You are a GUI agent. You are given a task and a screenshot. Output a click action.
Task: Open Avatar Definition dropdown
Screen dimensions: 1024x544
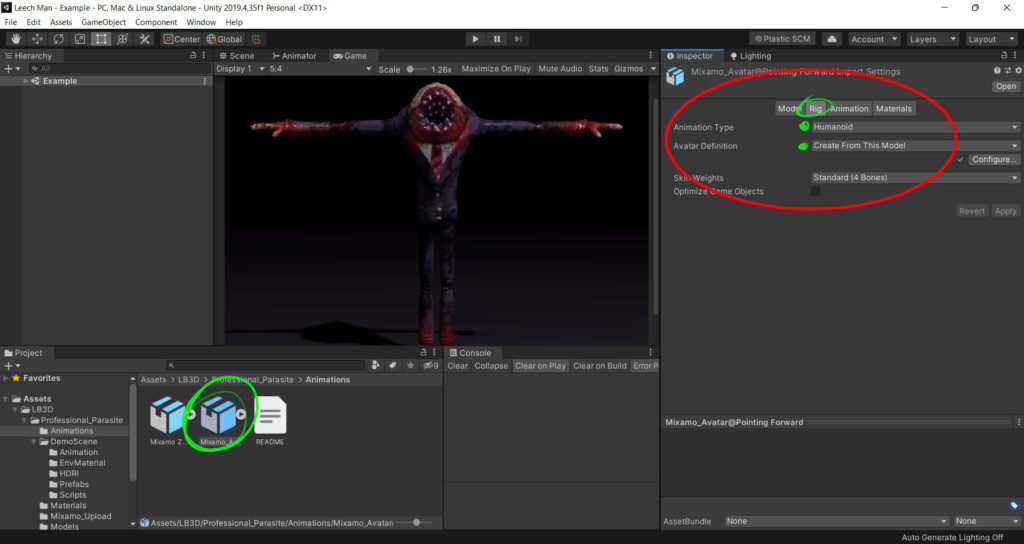[914, 146]
